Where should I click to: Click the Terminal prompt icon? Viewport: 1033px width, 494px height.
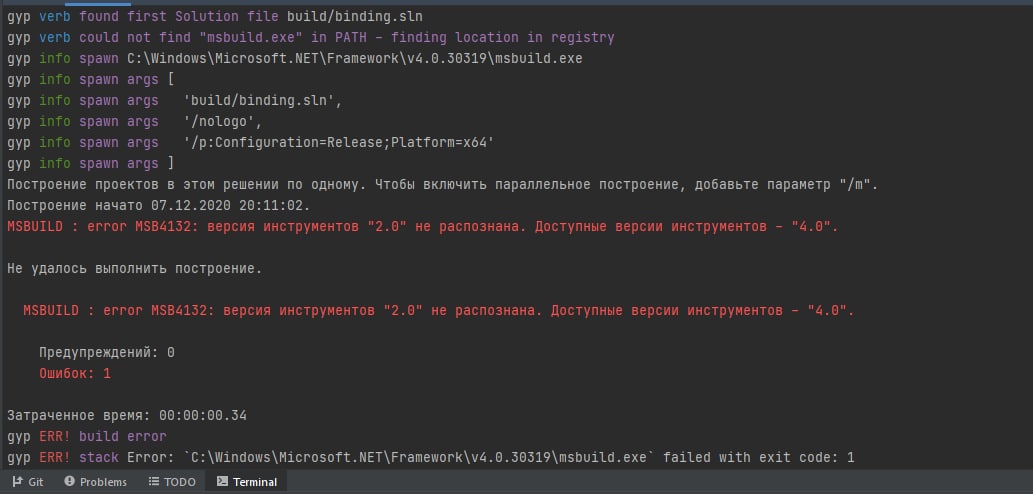click(x=222, y=481)
